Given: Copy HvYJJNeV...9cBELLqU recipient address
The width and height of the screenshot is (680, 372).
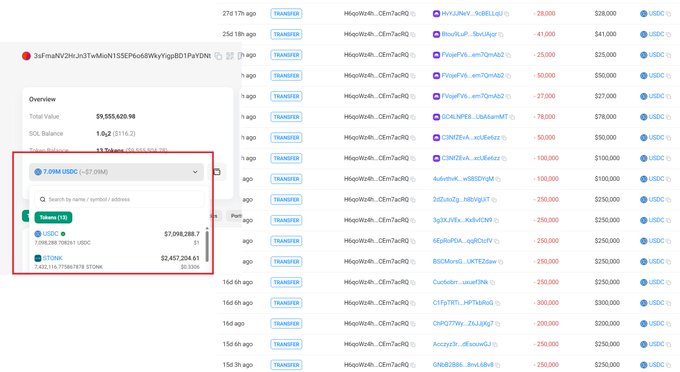Looking at the screenshot, I should coord(507,14).
